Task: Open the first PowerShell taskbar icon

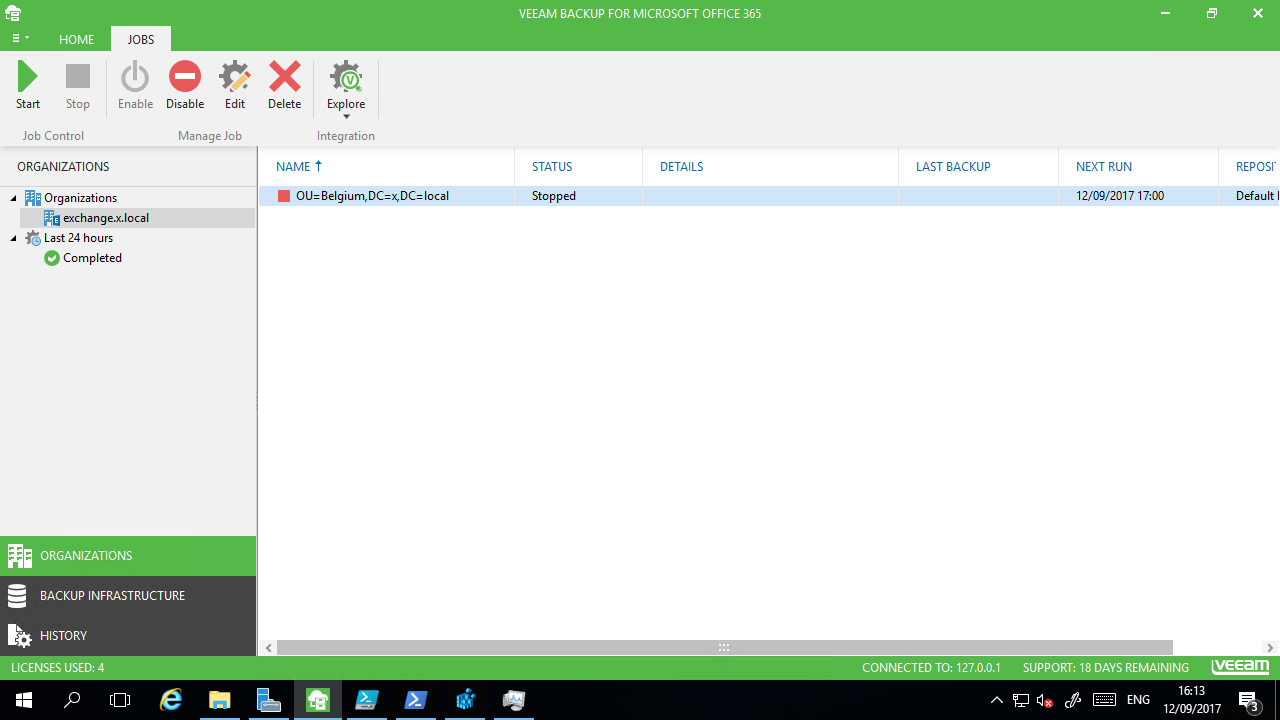Action: (367, 700)
